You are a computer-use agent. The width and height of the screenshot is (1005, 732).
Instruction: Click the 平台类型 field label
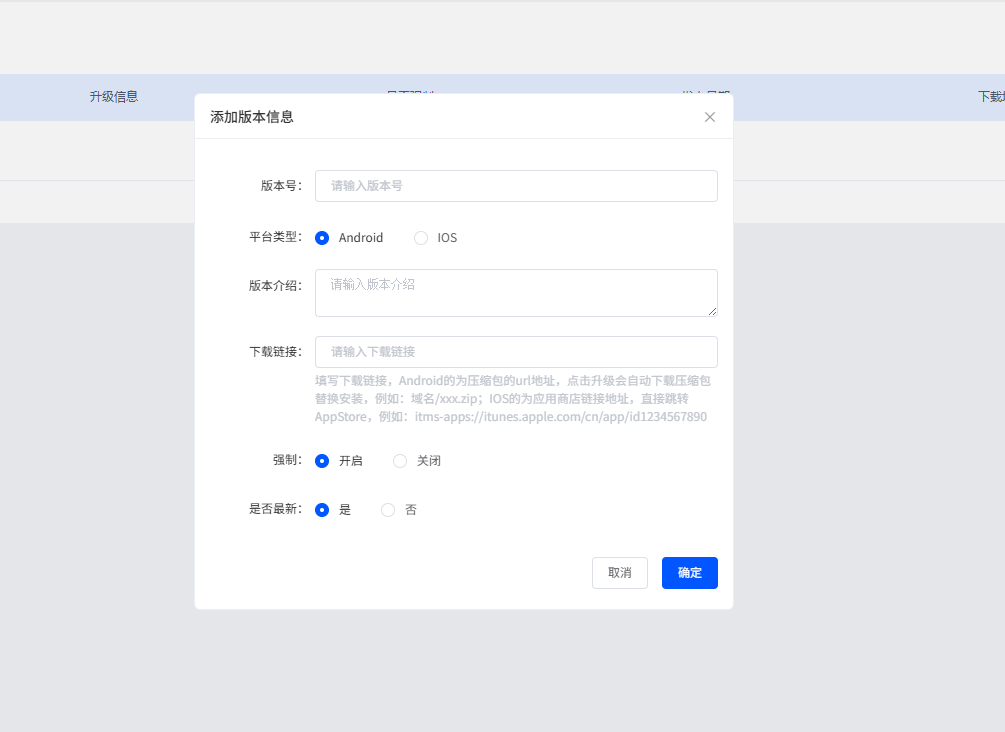click(275, 238)
